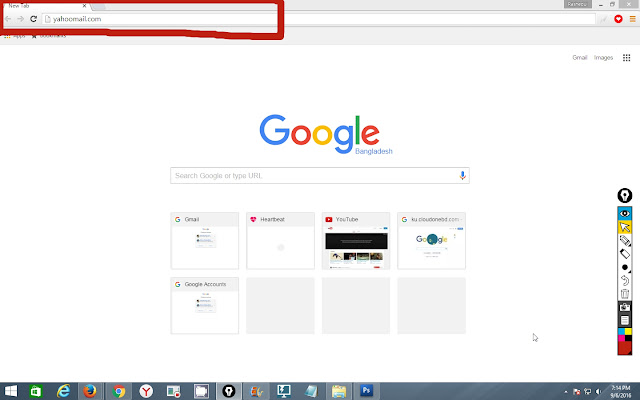Select the pencil tool in drawing toolbar
Image resolution: width=640 pixels, height=400 pixels.
click(624, 240)
